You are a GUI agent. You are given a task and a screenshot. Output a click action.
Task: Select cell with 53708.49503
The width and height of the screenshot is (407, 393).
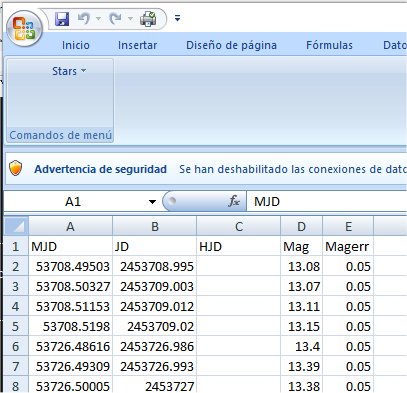tap(70, 266)
